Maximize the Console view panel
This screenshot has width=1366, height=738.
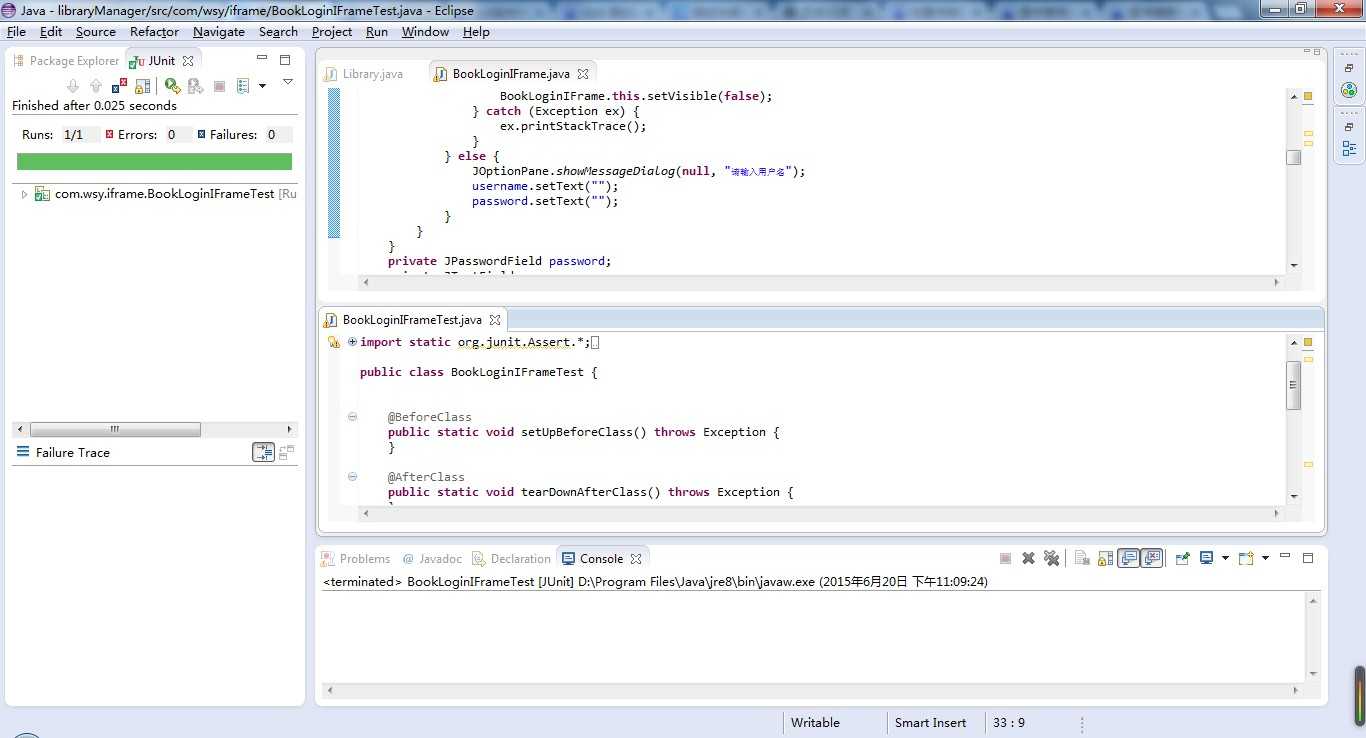tap(1308, 558)
